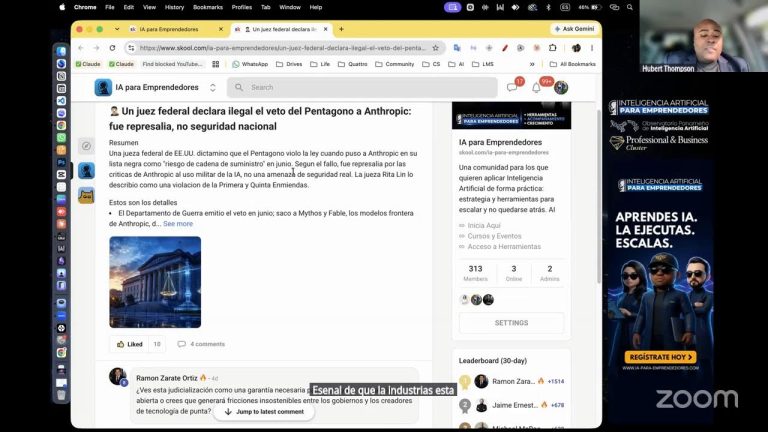Click the Apple menu icon
Viewport: 768px width, 432px height.
(62, 7)
